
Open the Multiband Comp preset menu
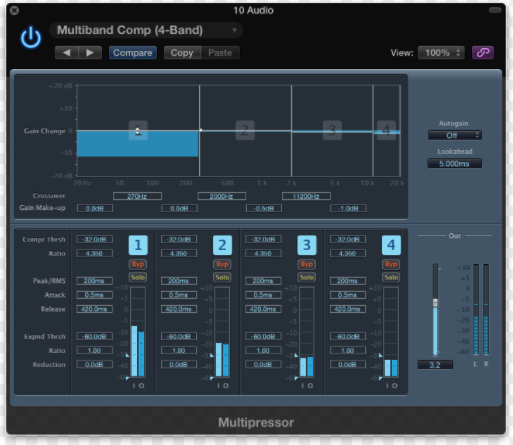(x=146, y=30)
